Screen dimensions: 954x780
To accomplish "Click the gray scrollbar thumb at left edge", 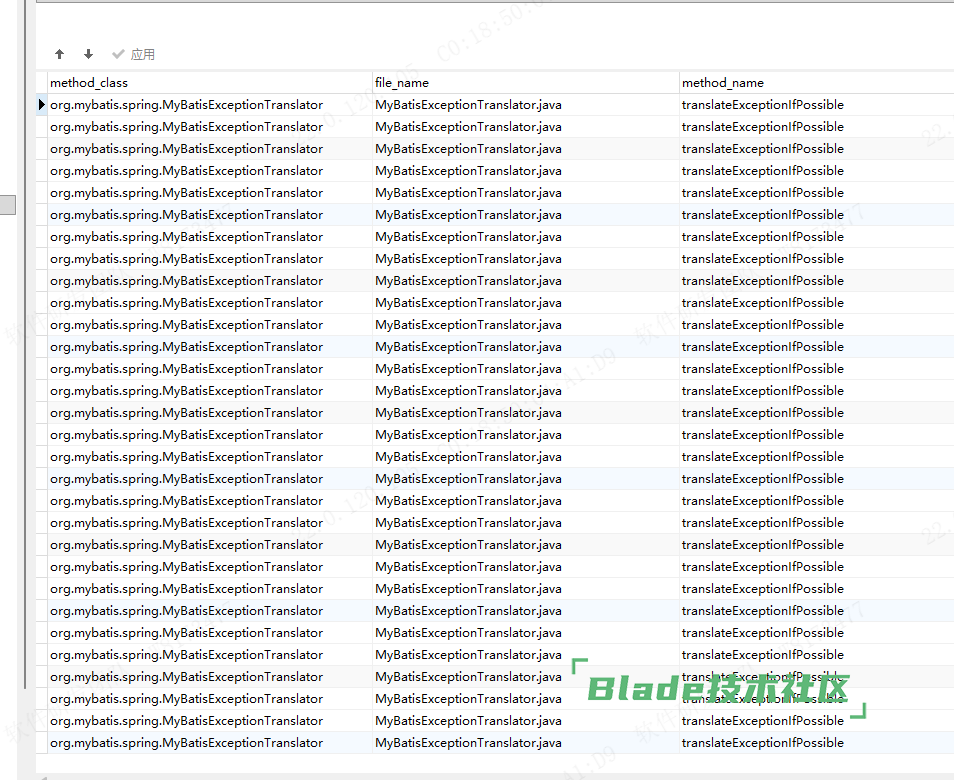I will pyautogui.click(x=7, y=205).
